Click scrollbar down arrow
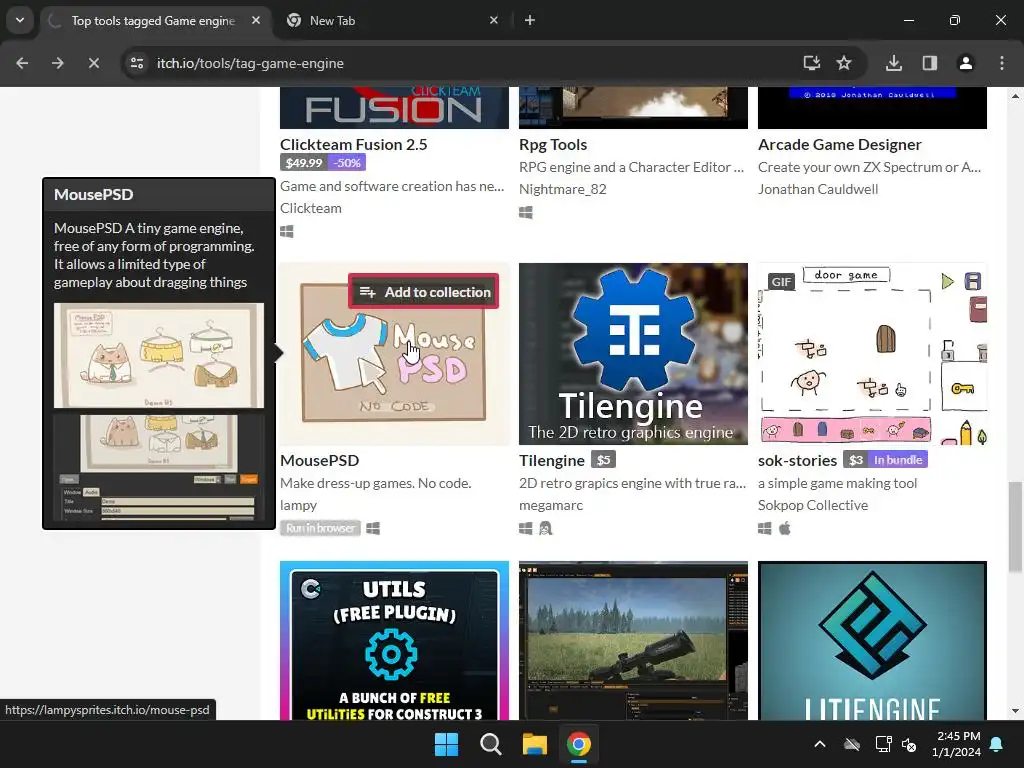Screen dimensions: 1024x768 (1014, 711)
